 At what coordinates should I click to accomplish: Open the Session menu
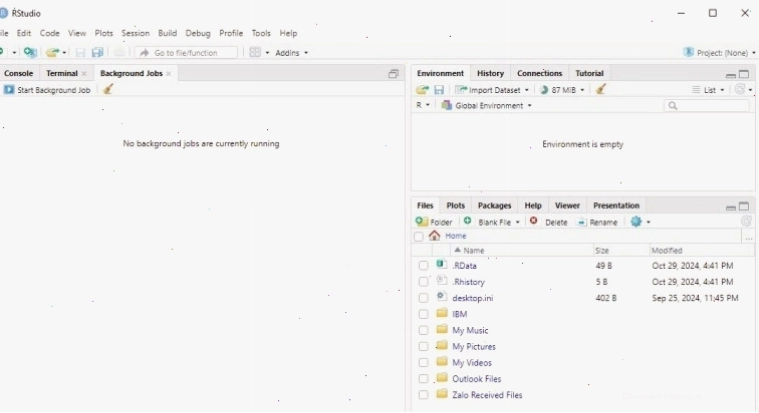pyautogui.click(x=135, y=33)
